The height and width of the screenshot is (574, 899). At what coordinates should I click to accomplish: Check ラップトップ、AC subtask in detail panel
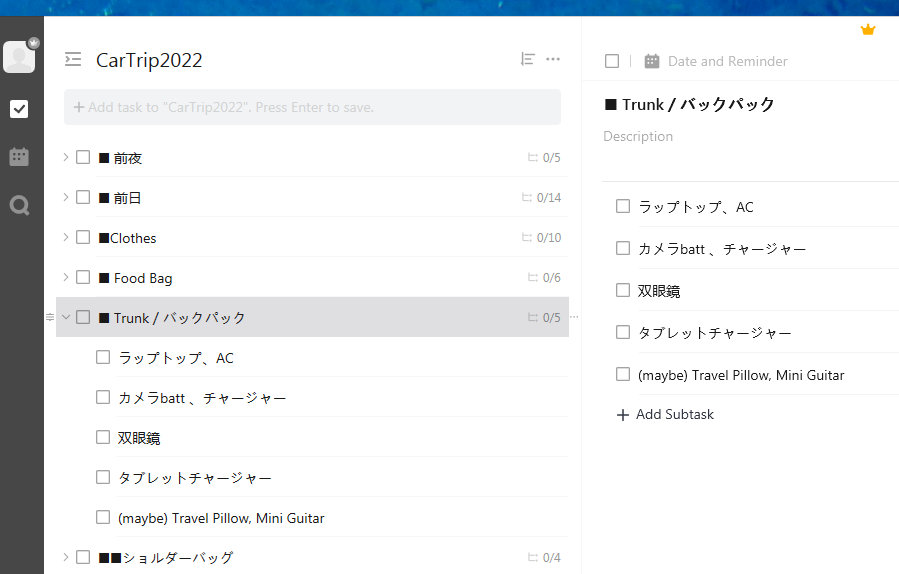(623, 206)
